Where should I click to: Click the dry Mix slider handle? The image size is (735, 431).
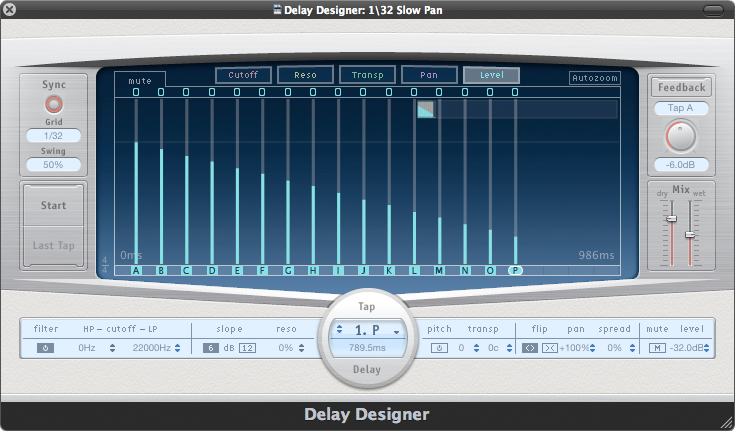point(672,219)
